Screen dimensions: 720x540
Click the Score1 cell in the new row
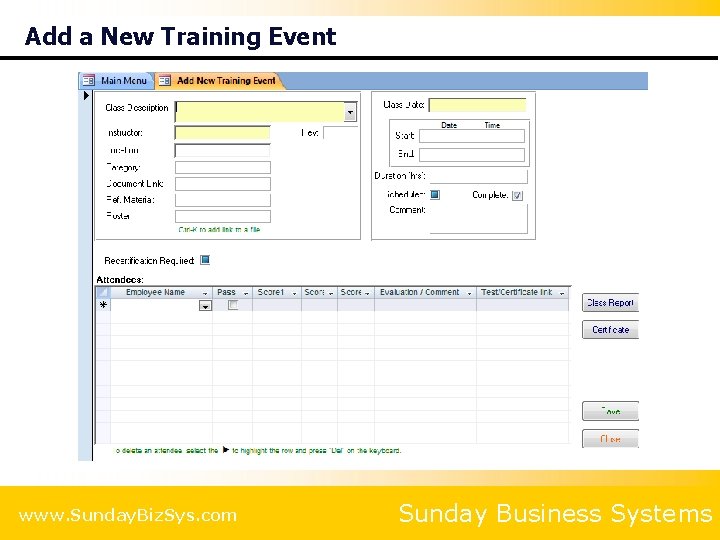click(x=277, y=305)
